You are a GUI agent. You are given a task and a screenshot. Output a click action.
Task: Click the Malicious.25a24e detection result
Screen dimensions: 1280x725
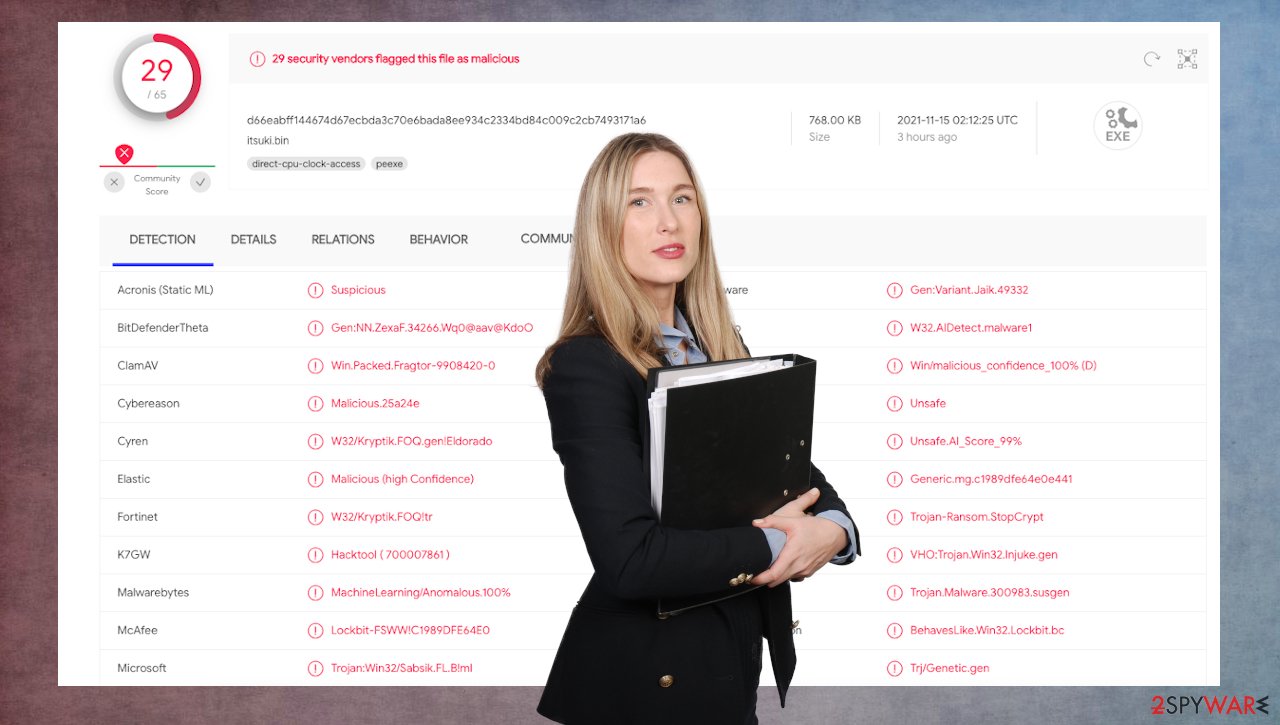tap(375, 404)
